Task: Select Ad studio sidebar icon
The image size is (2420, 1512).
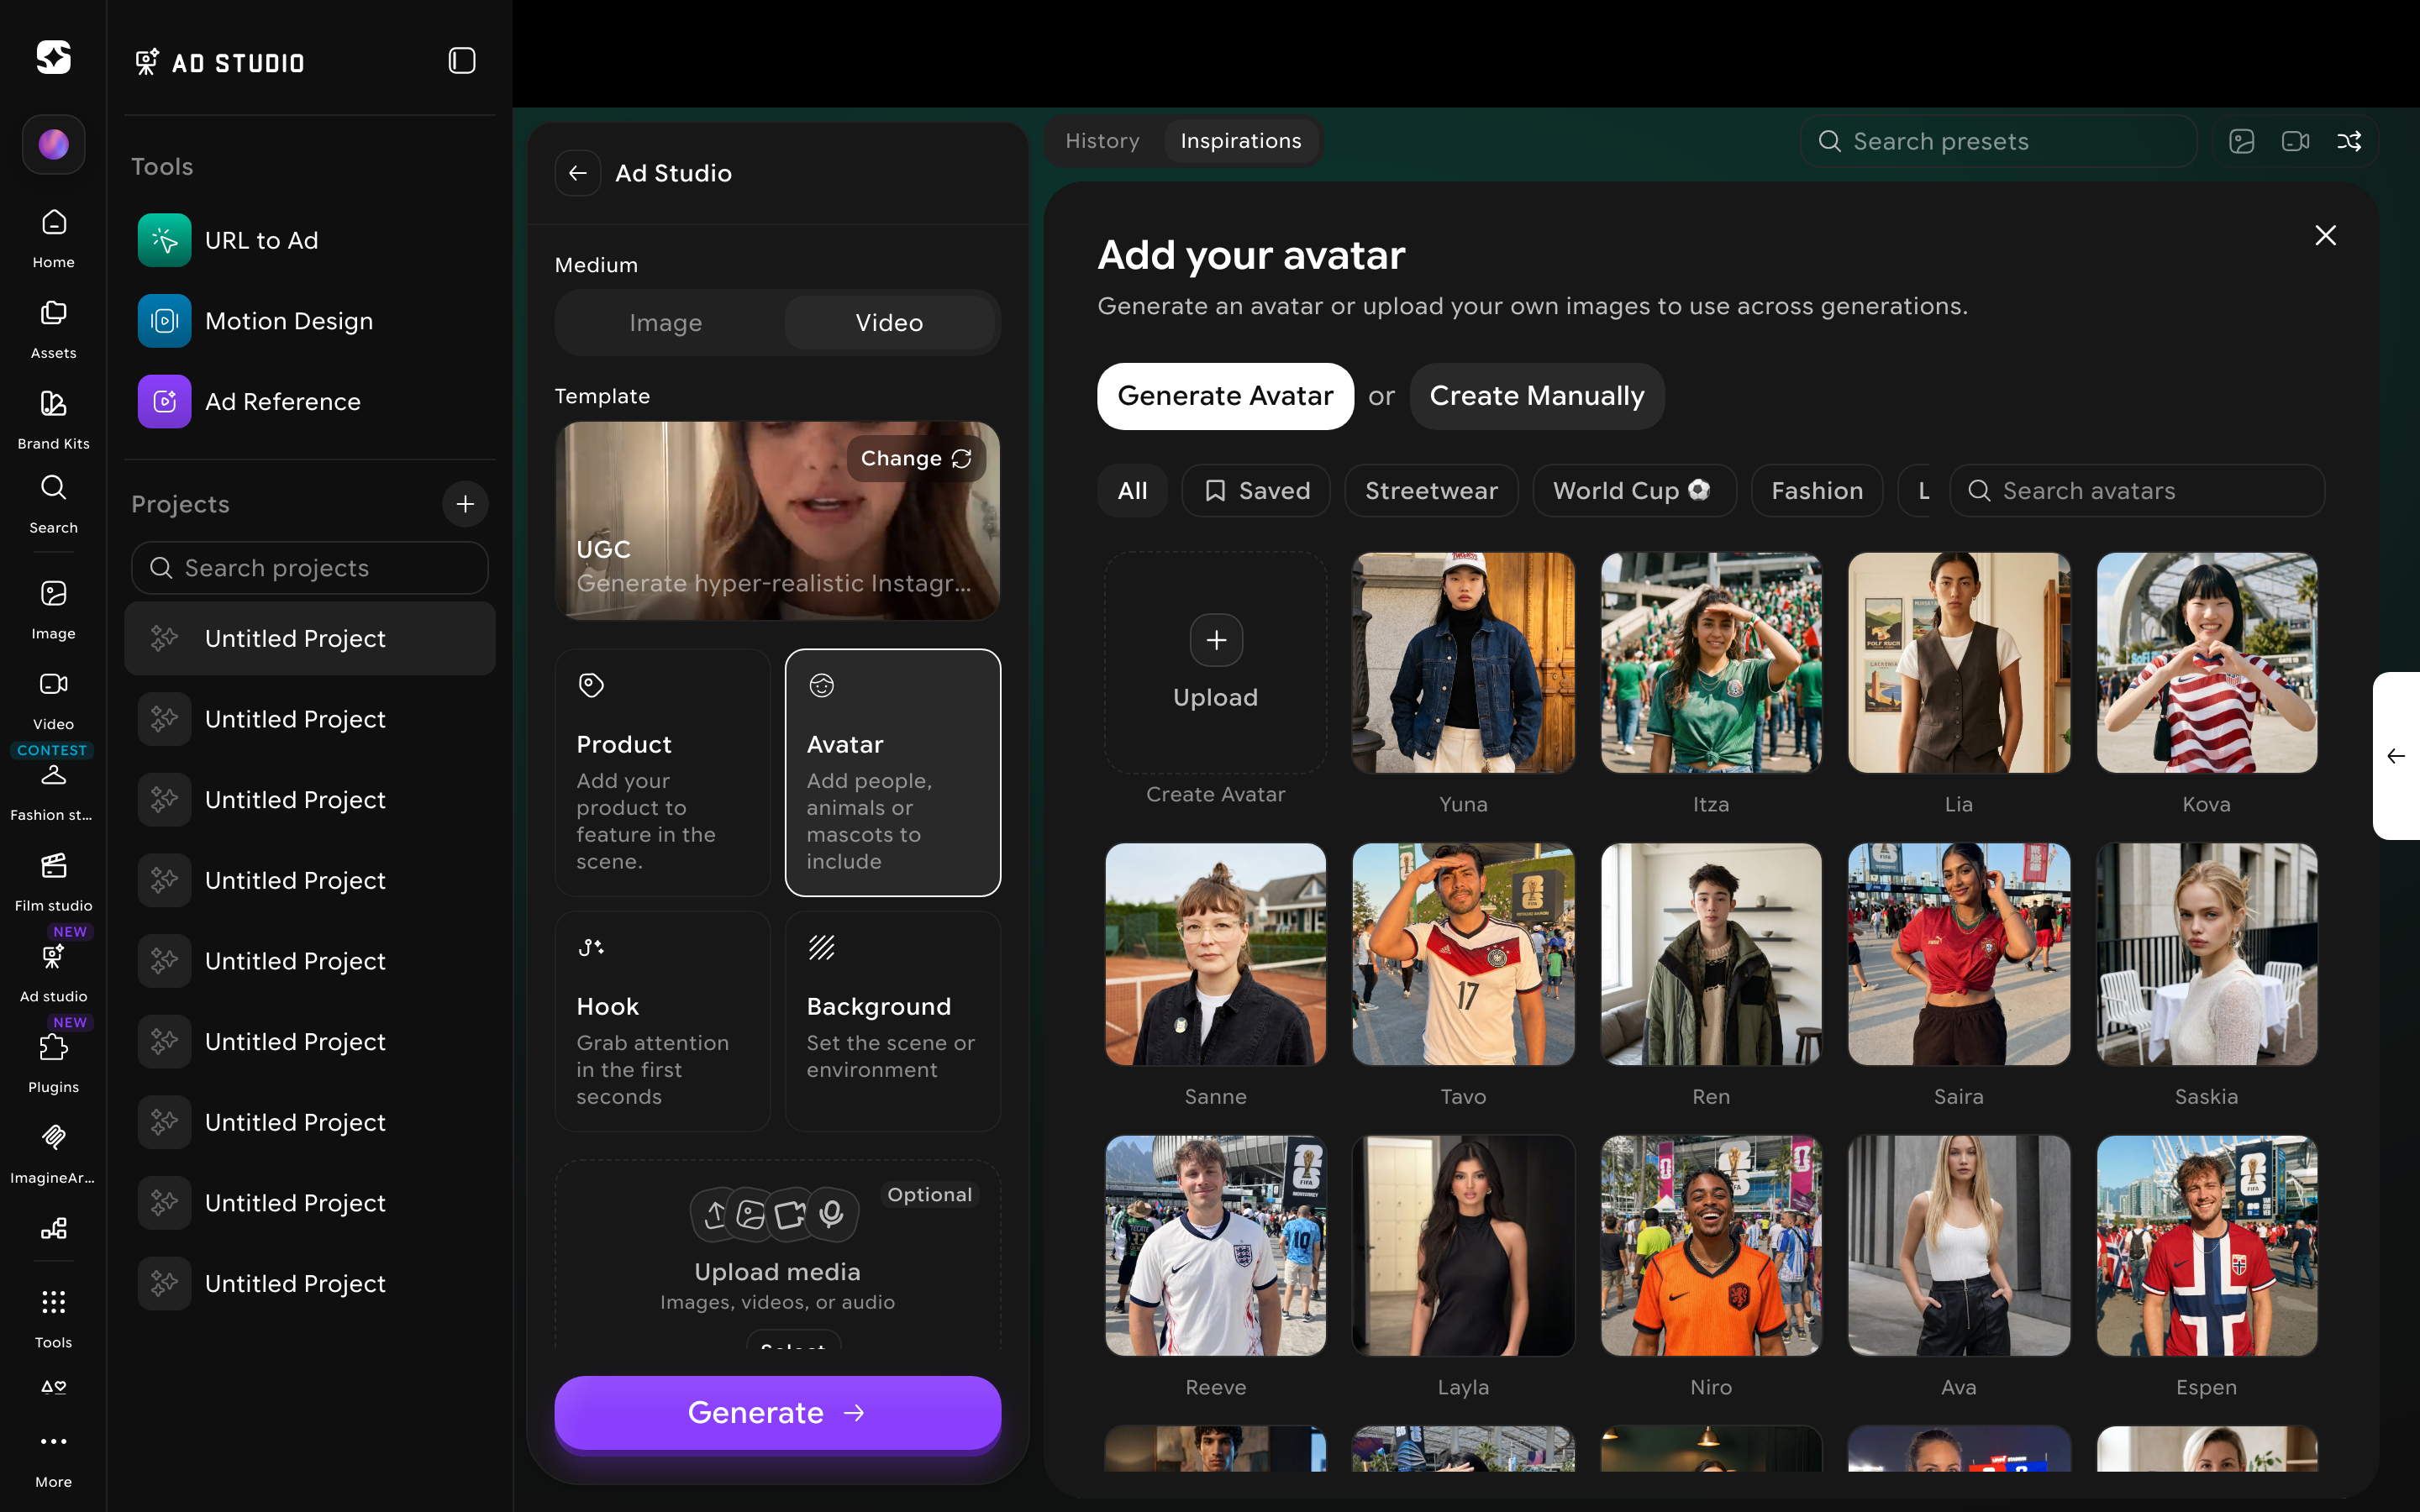Action: pos(53,972)
